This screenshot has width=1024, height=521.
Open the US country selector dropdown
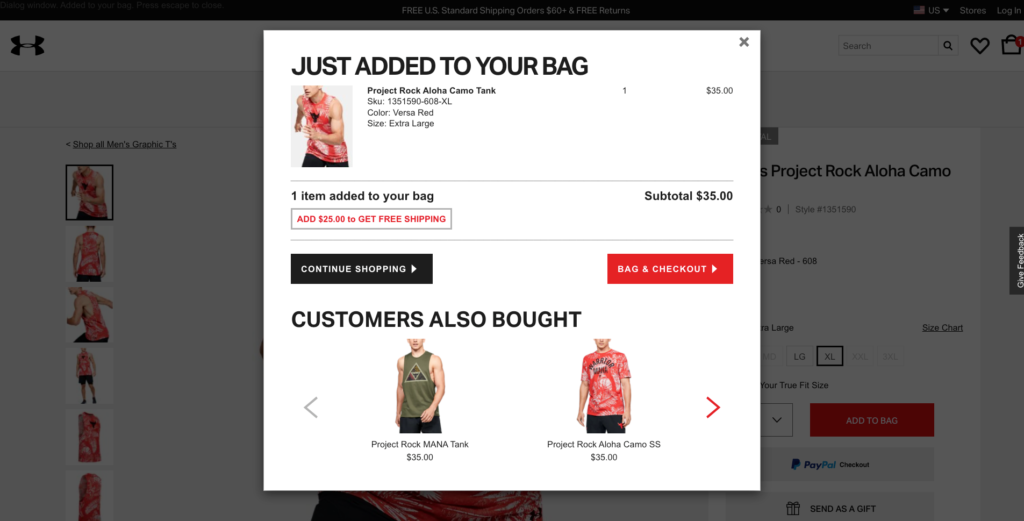(x=931, y=10)
